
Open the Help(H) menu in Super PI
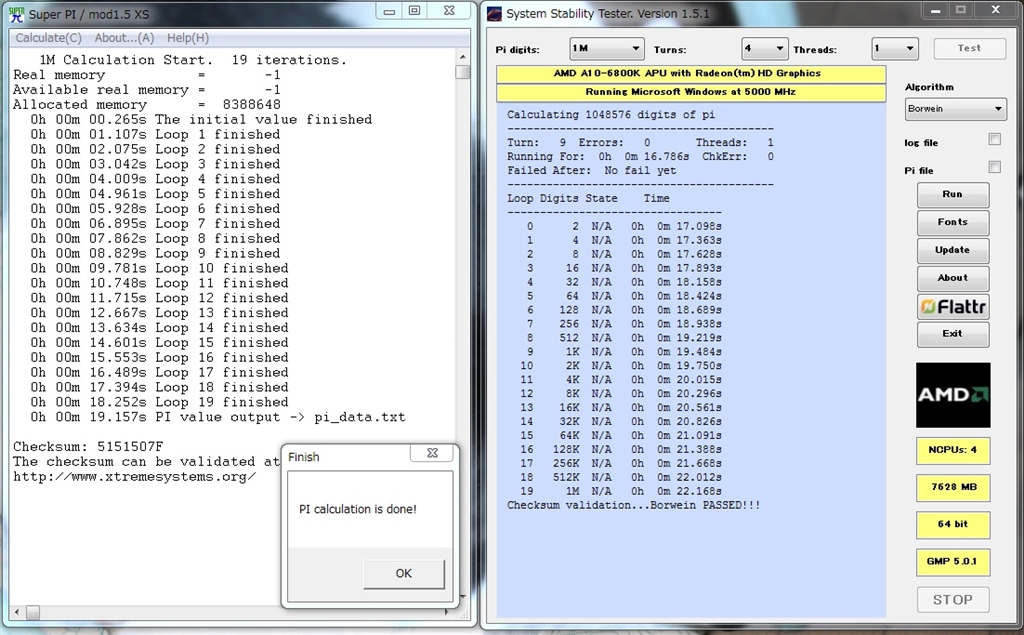coord(187,38)
